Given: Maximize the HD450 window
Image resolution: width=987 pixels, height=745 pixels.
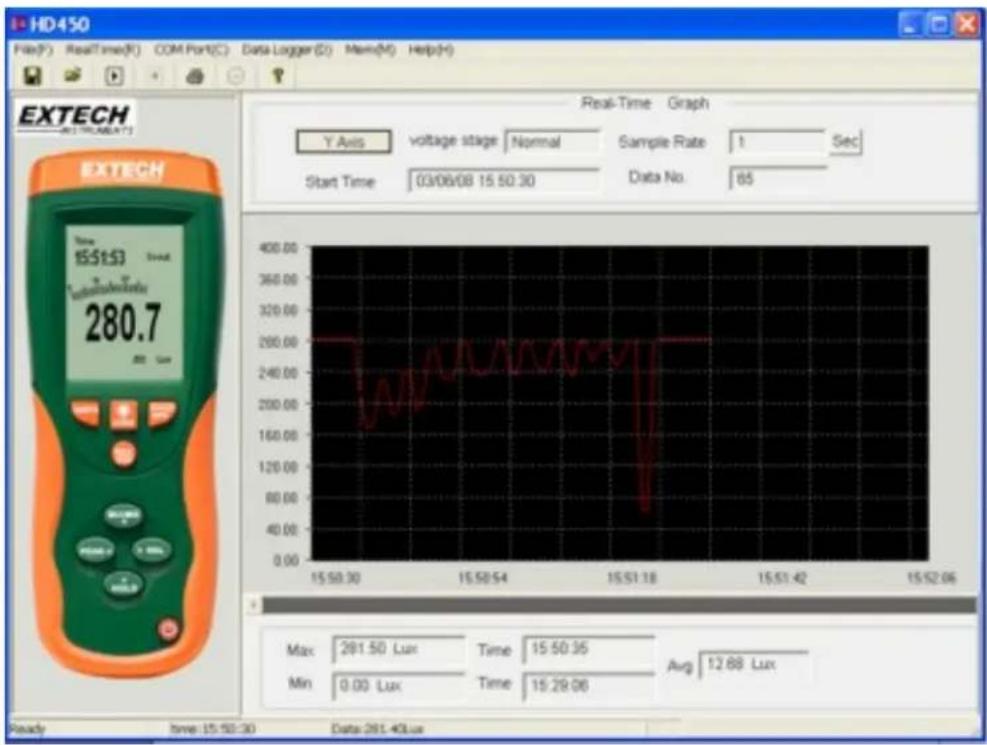Looking at the screenshot, I should (939, 24).
